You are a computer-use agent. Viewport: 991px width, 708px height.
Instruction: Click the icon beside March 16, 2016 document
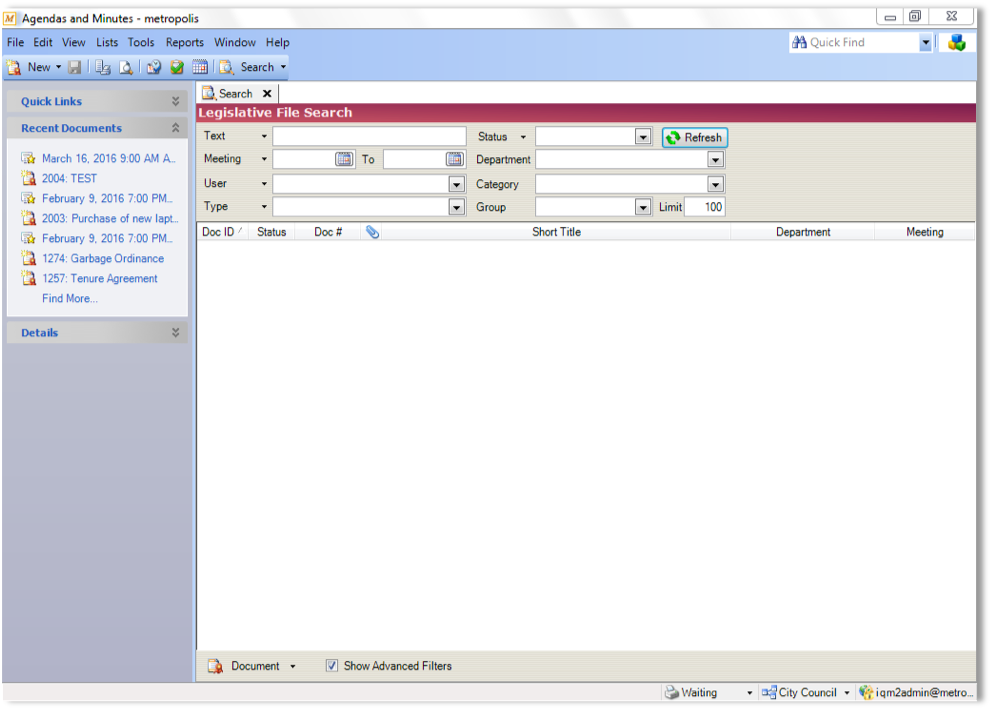point(28,158)
